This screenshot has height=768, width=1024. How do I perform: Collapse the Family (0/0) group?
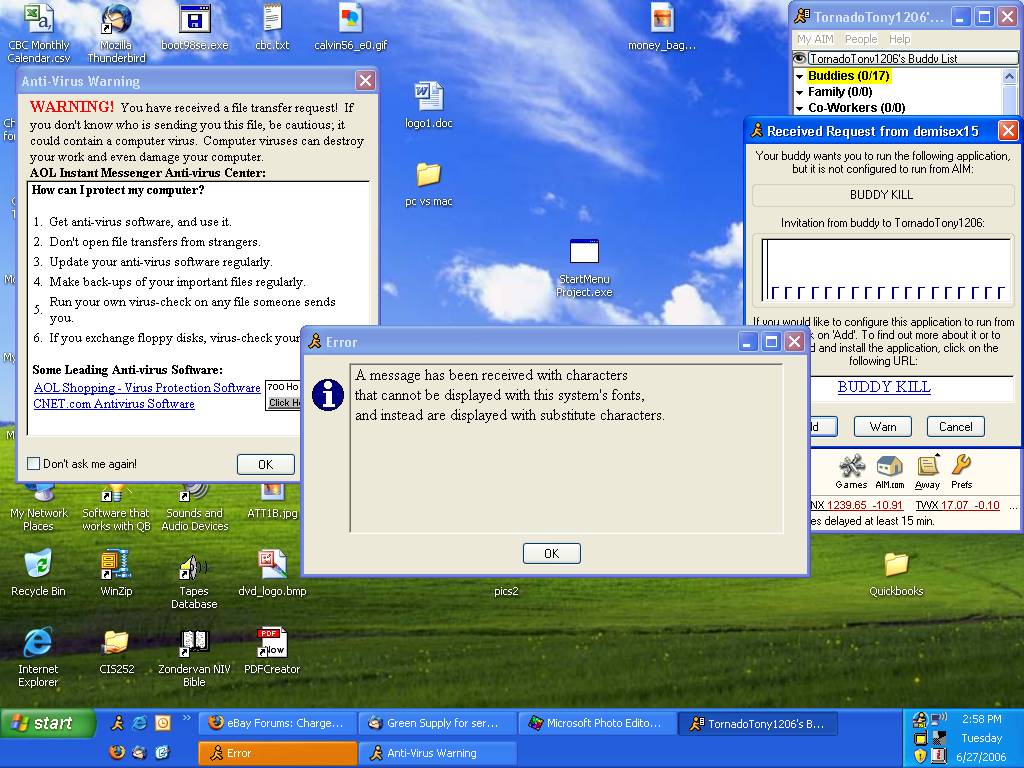[x=800, y=92]
